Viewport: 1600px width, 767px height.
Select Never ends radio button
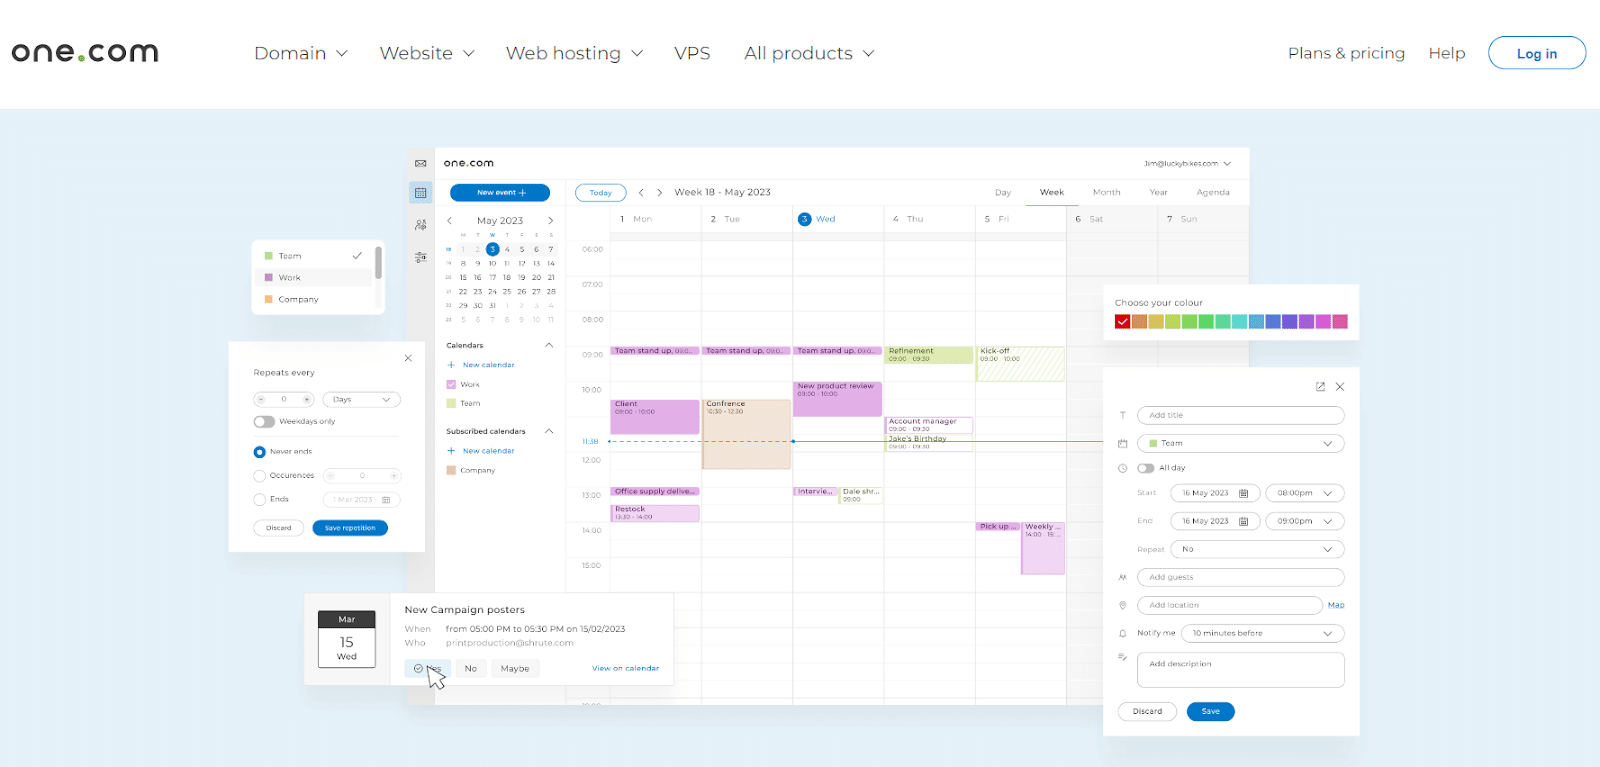coord(260,452)
